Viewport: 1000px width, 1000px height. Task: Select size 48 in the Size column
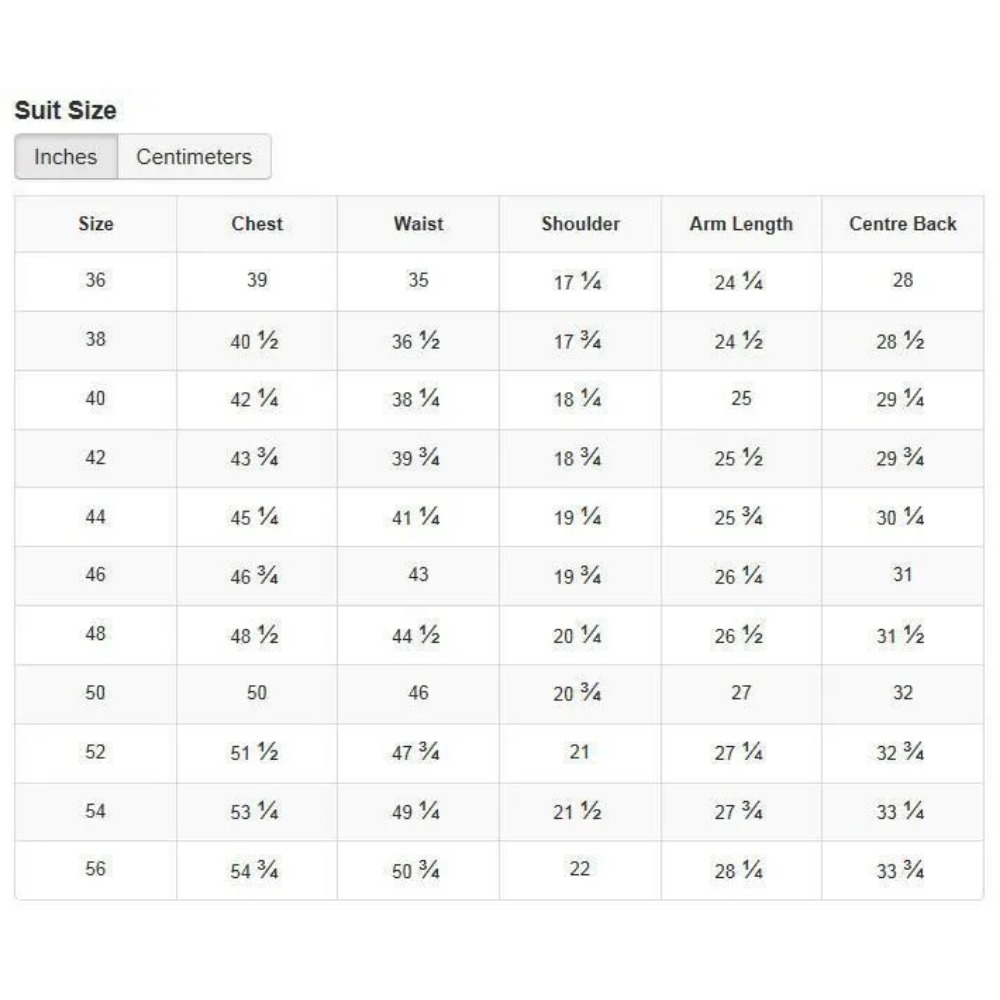95,634
